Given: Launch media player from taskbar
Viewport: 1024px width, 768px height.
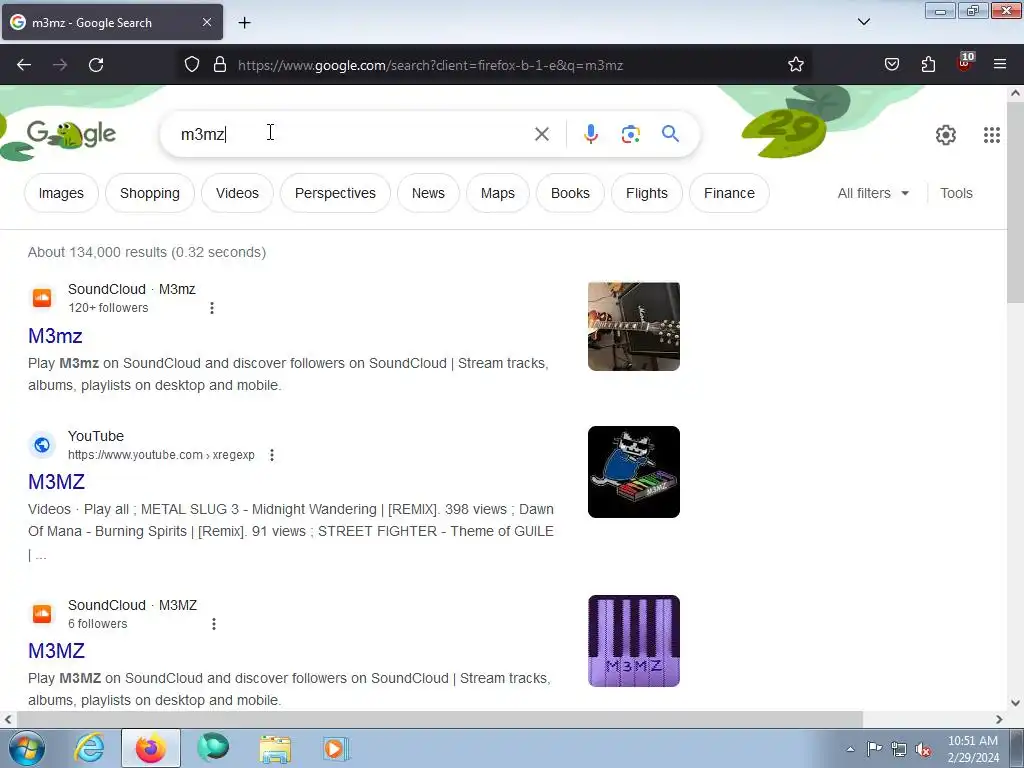Looking at the screenshot, I should click(336, 748).
